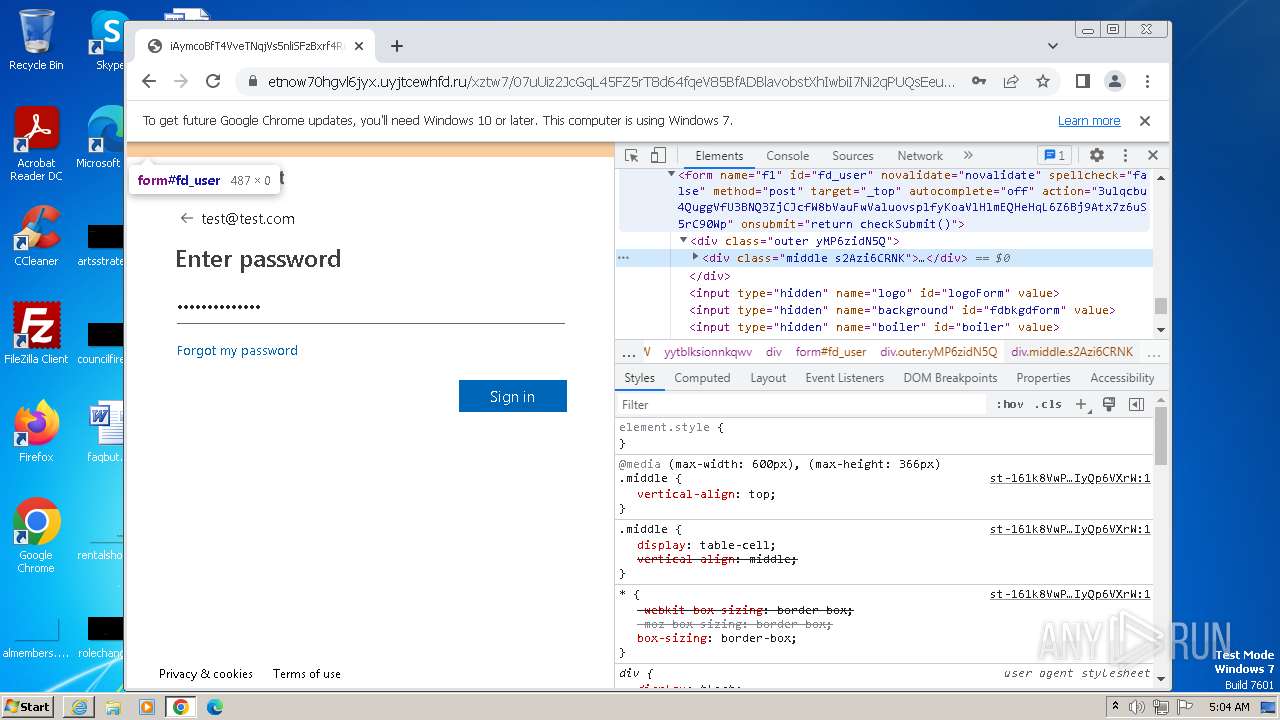Open Privacy & cookies link
The width and height of the screenshot is (1280, 720).
[206, 674]
